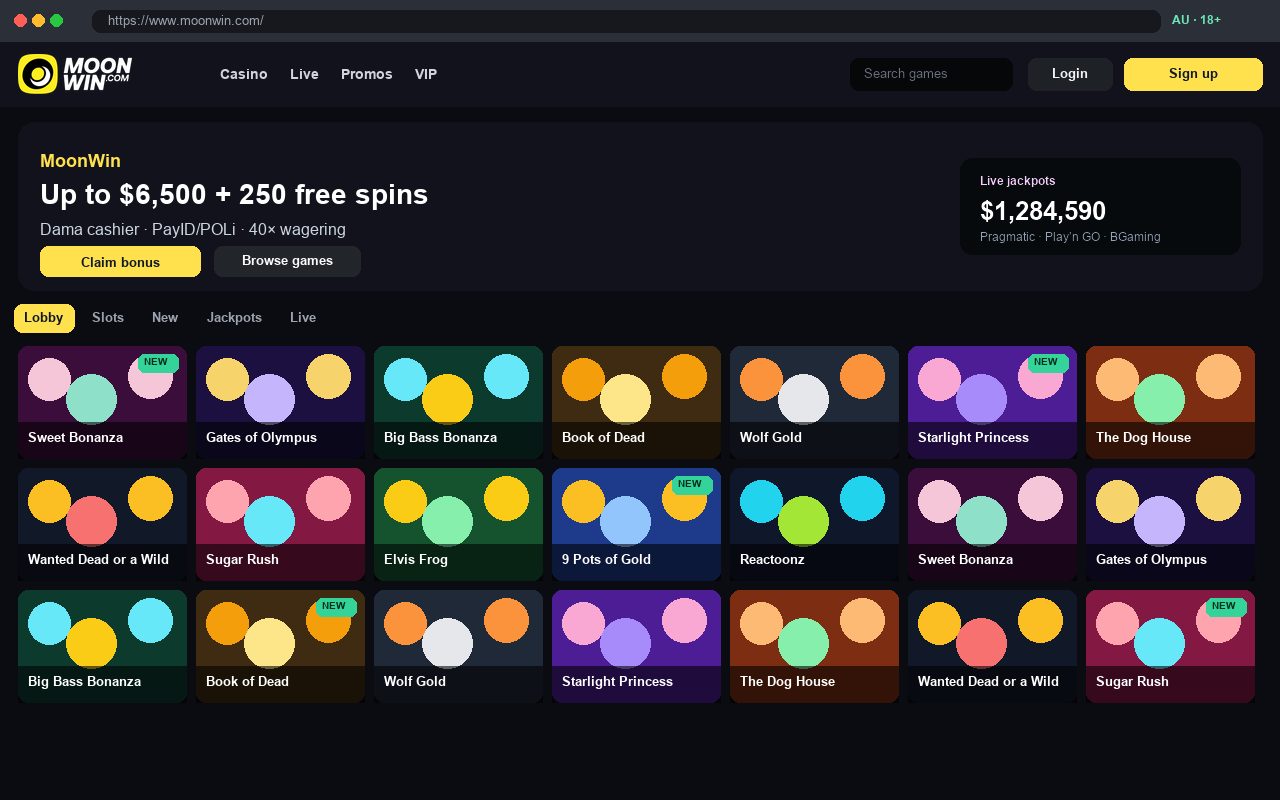Click the "Pragmatic · Play'n GO · BGaming" providers line

[1070, 237]
